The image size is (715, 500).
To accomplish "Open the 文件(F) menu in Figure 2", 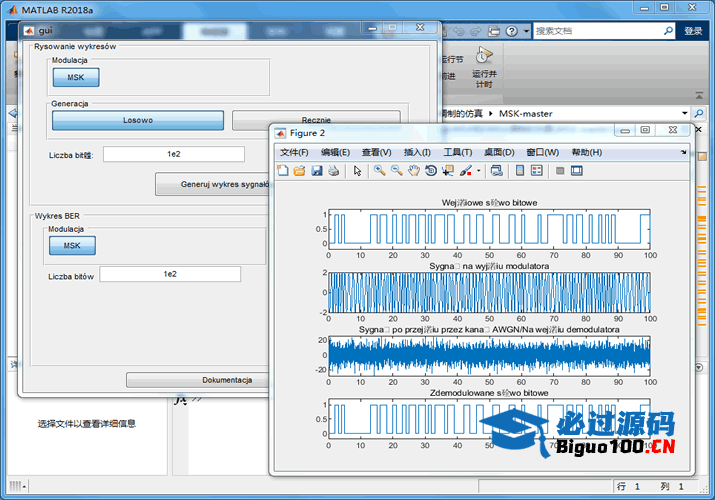I will [294, 152].
